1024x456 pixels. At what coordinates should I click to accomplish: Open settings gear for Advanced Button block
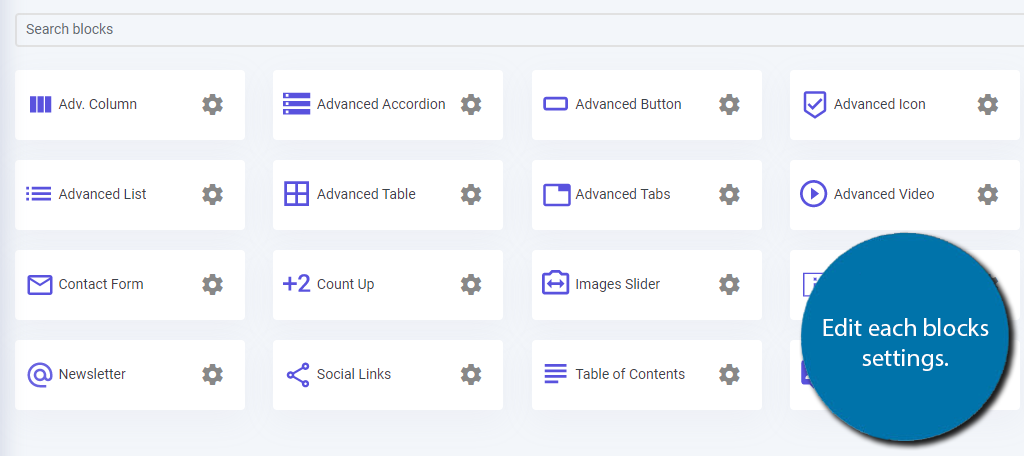pyautogui.click(x=729, y=104)
